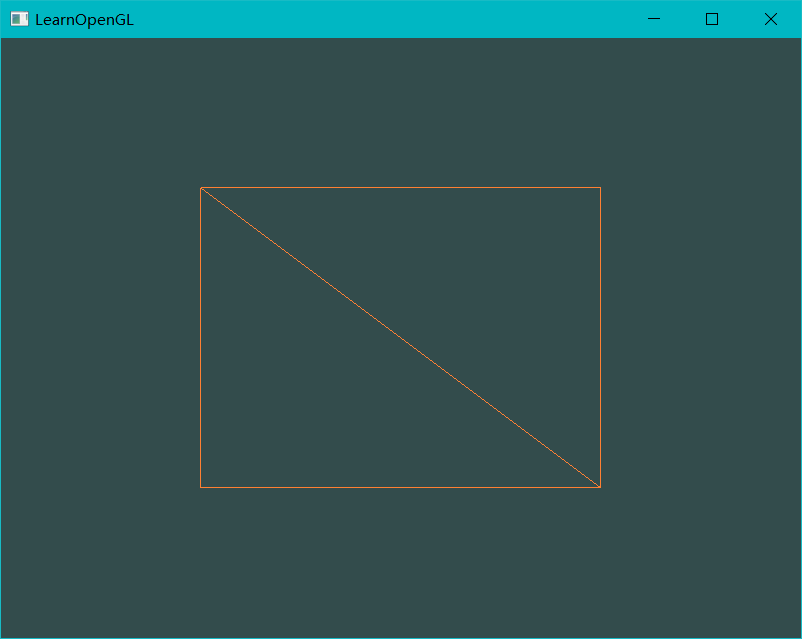Image resolution: width=802 pixels, height=639 pixels.
Task: Click the LearnOpenGL title text
Action: [84, 20]
